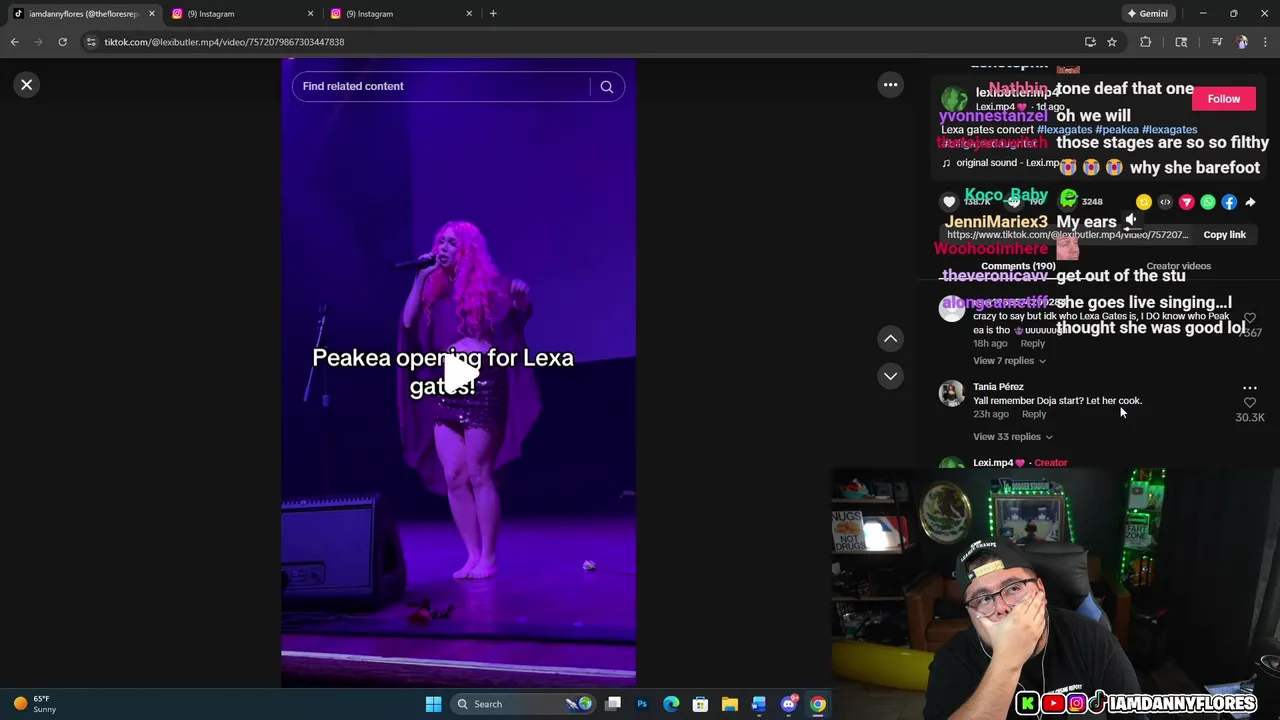Go to previous video with up arrow

pyautogui.click(x=890, y=339)
